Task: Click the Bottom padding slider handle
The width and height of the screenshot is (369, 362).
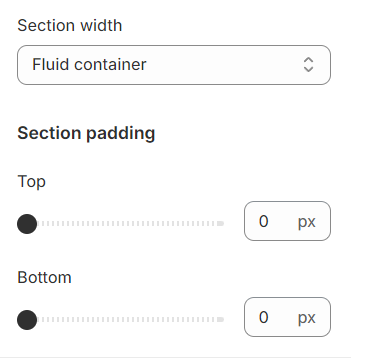Action: tap(27, 320)
